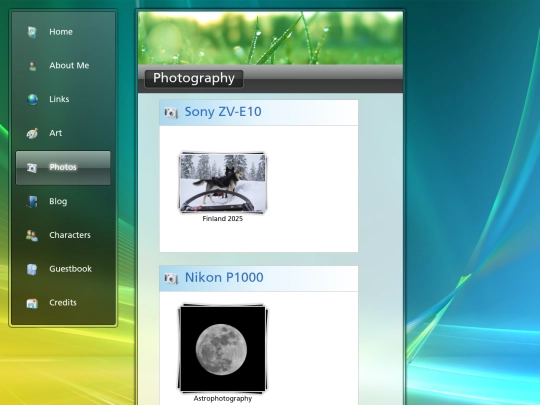Open the Astrophotography moon thumbnail
540x405 pixels.
(223, 348)
